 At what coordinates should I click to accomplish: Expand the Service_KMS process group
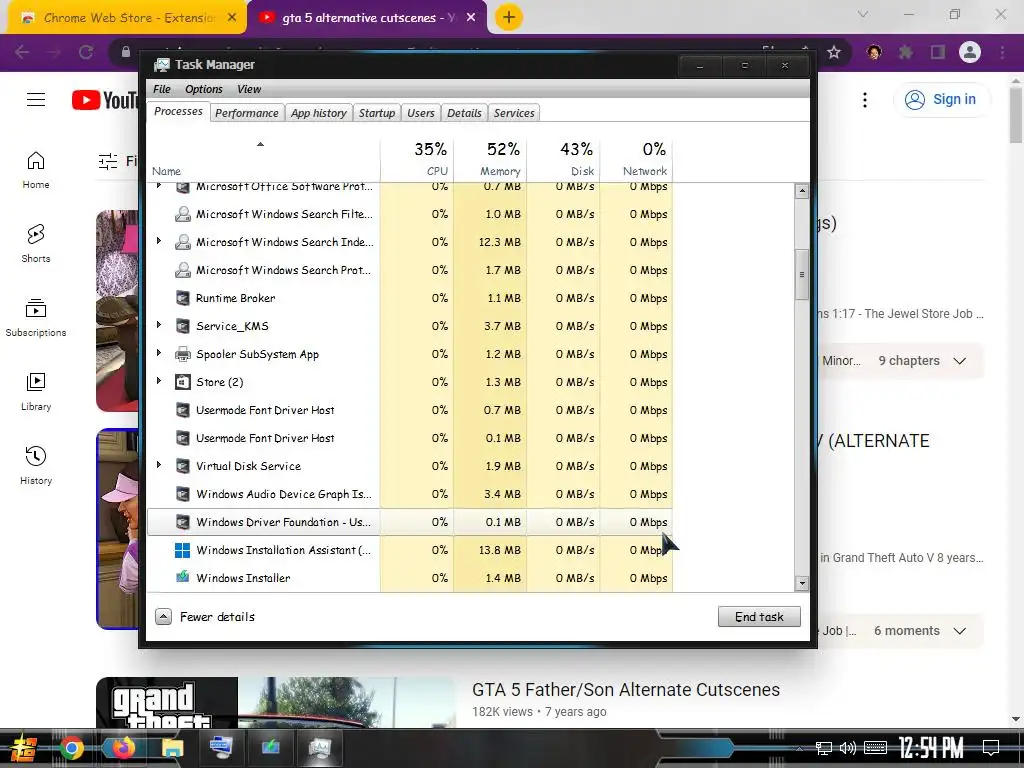pyautogui.click(x=159, y=325)
